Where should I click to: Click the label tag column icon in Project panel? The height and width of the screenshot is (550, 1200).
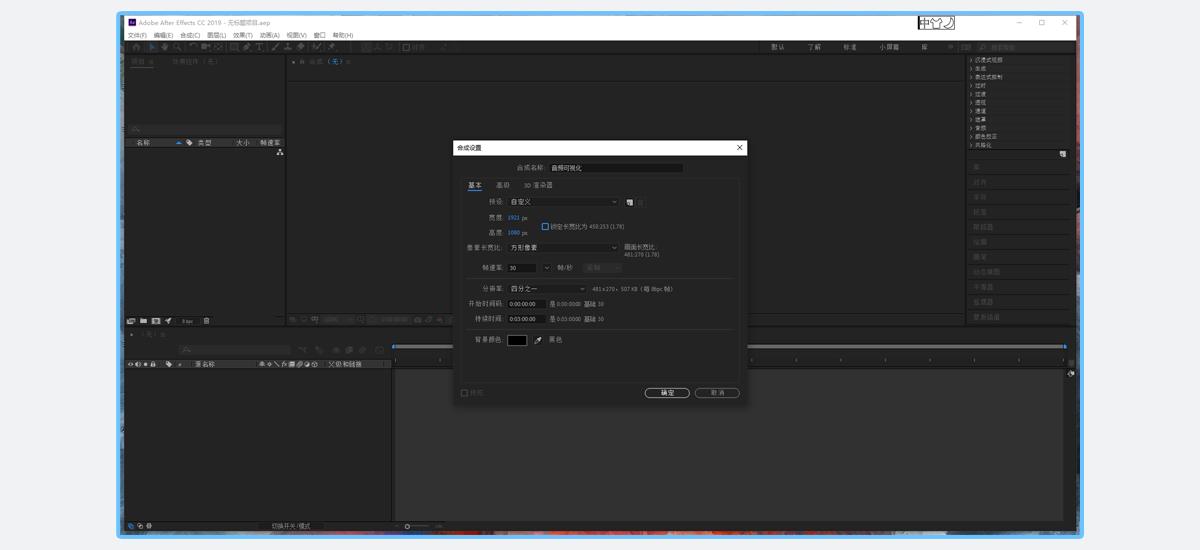(189, 143)
